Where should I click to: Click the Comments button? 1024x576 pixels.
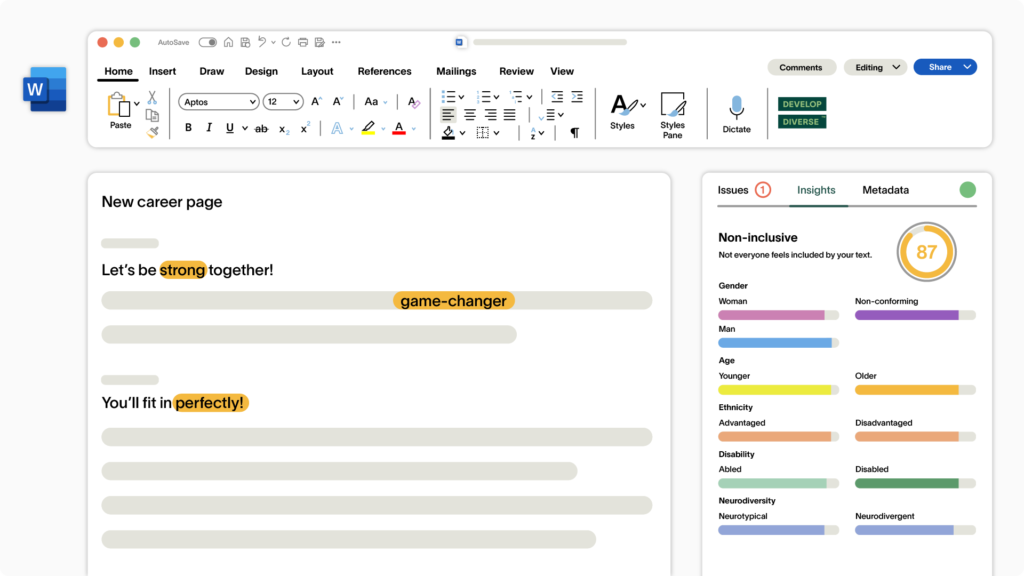click(x=801, y=67)
